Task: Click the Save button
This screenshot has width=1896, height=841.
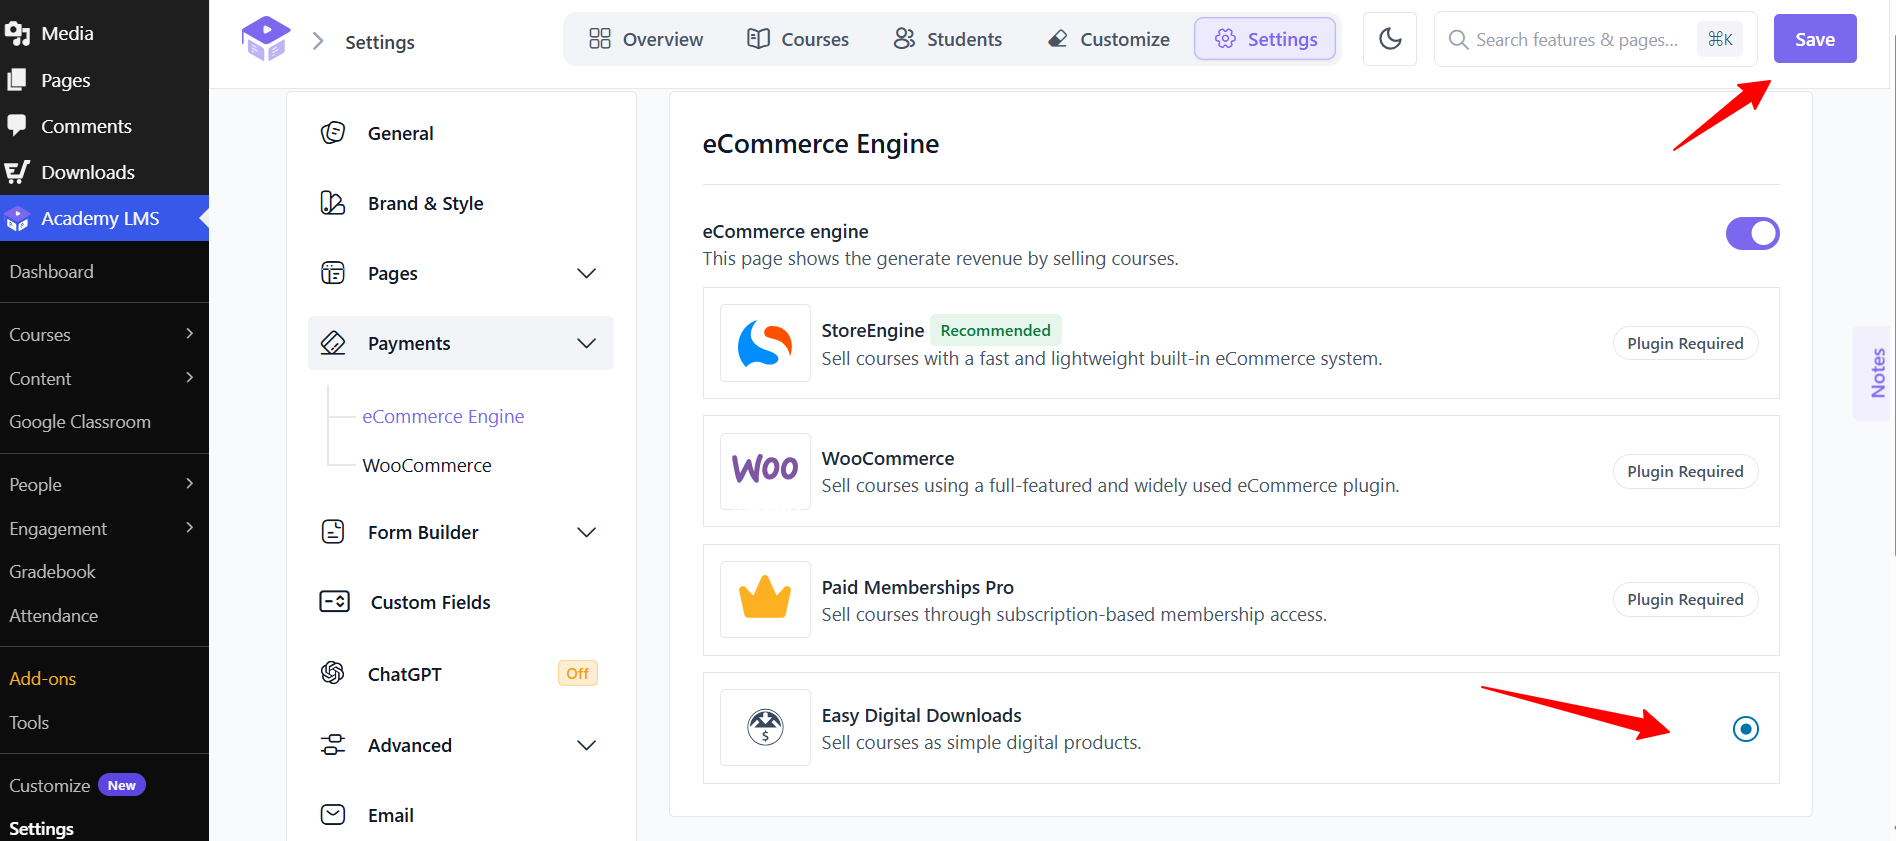Action: click(x=1815, y=39)
